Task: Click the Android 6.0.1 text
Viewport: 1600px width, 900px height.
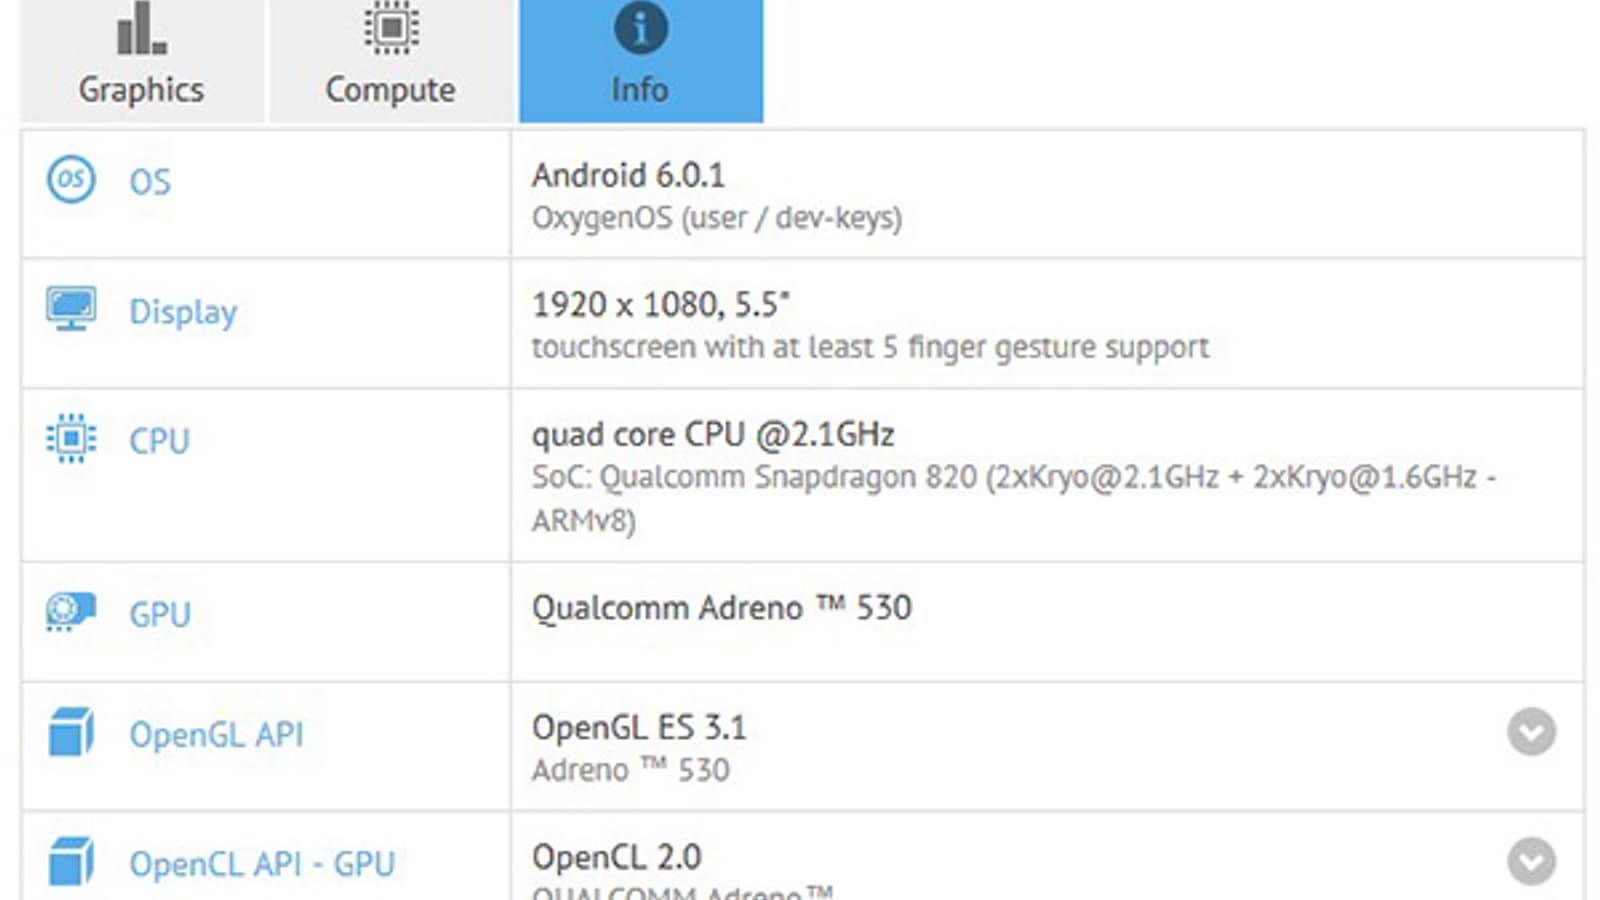Action: click(628, 176)
